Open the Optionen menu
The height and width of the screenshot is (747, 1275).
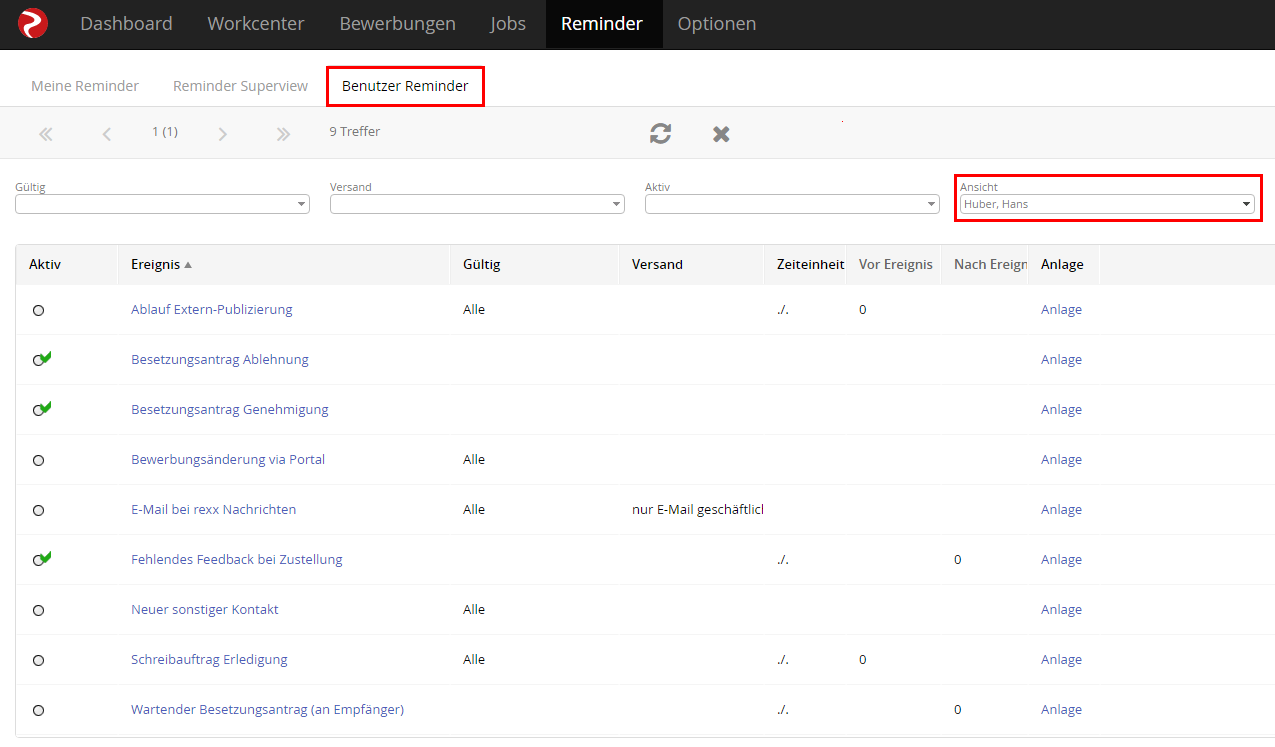(x=717, y=23)
